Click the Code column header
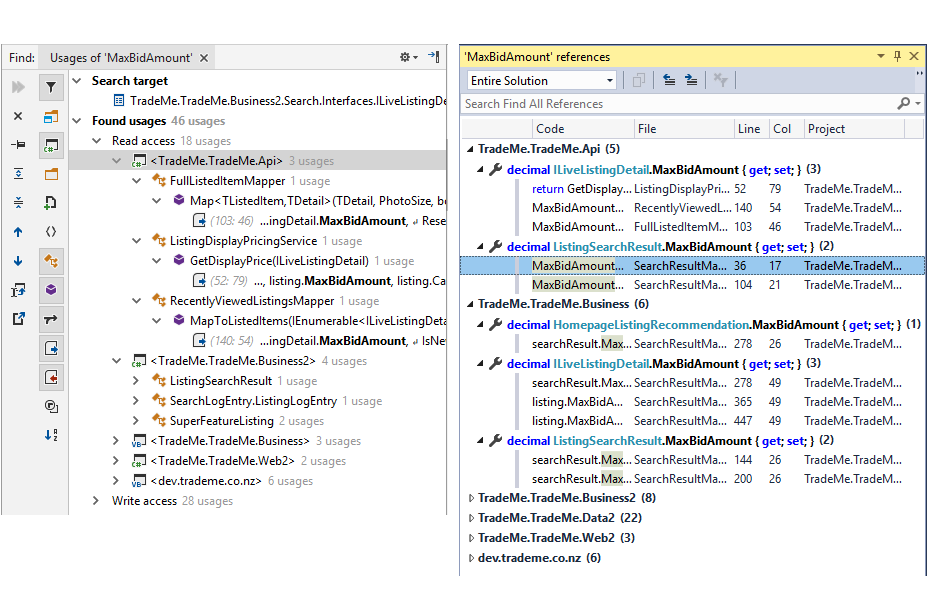The height and width of the screenshot is (600, 930). pyautogui.click(x=583, y=129)
